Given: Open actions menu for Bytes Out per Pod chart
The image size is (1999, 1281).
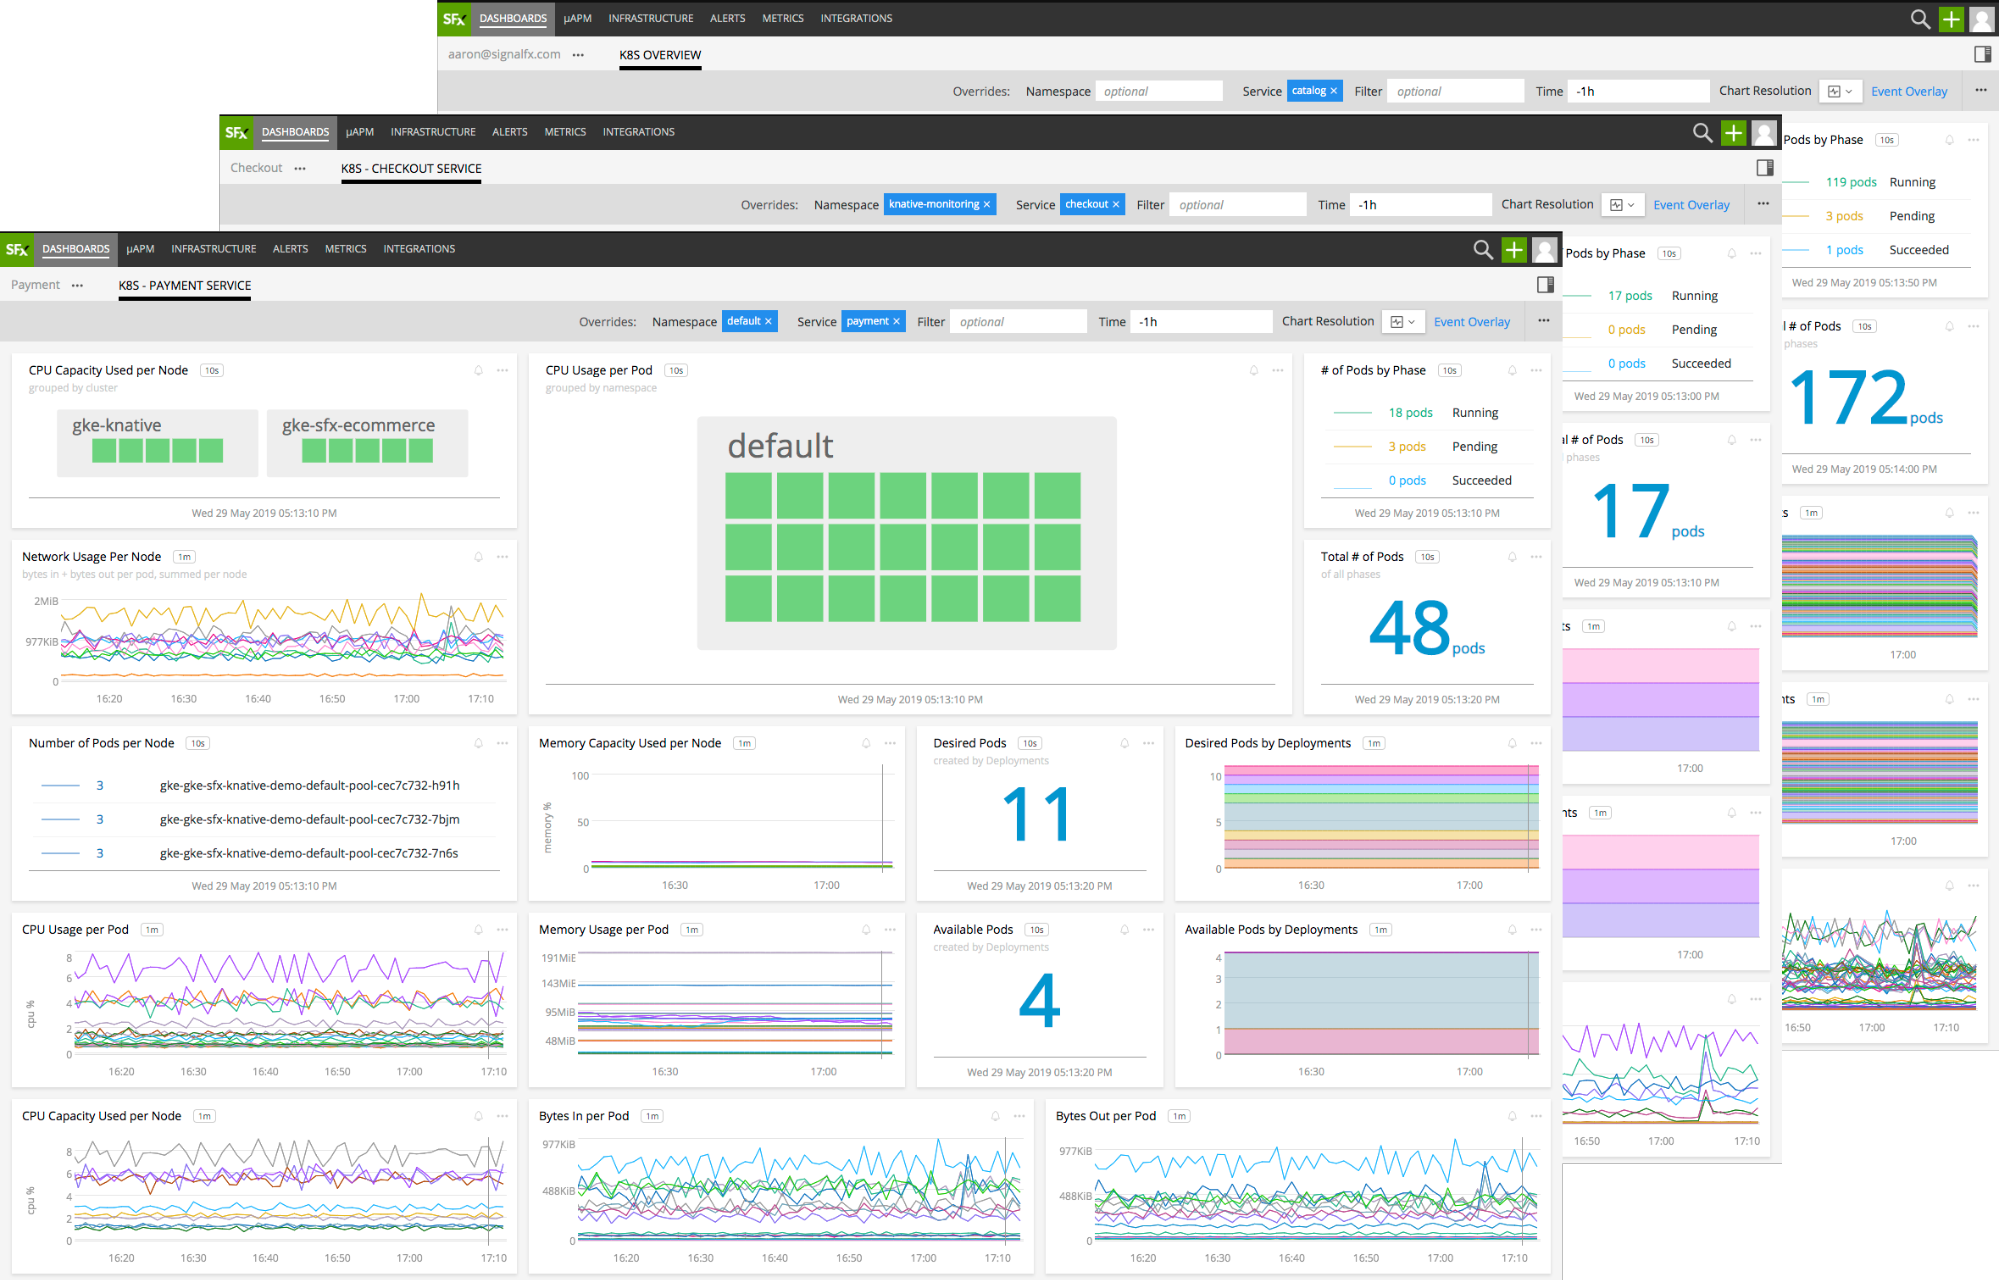Looking at the screenshot, I should pyautogui.click(x=1536, y=1117).
